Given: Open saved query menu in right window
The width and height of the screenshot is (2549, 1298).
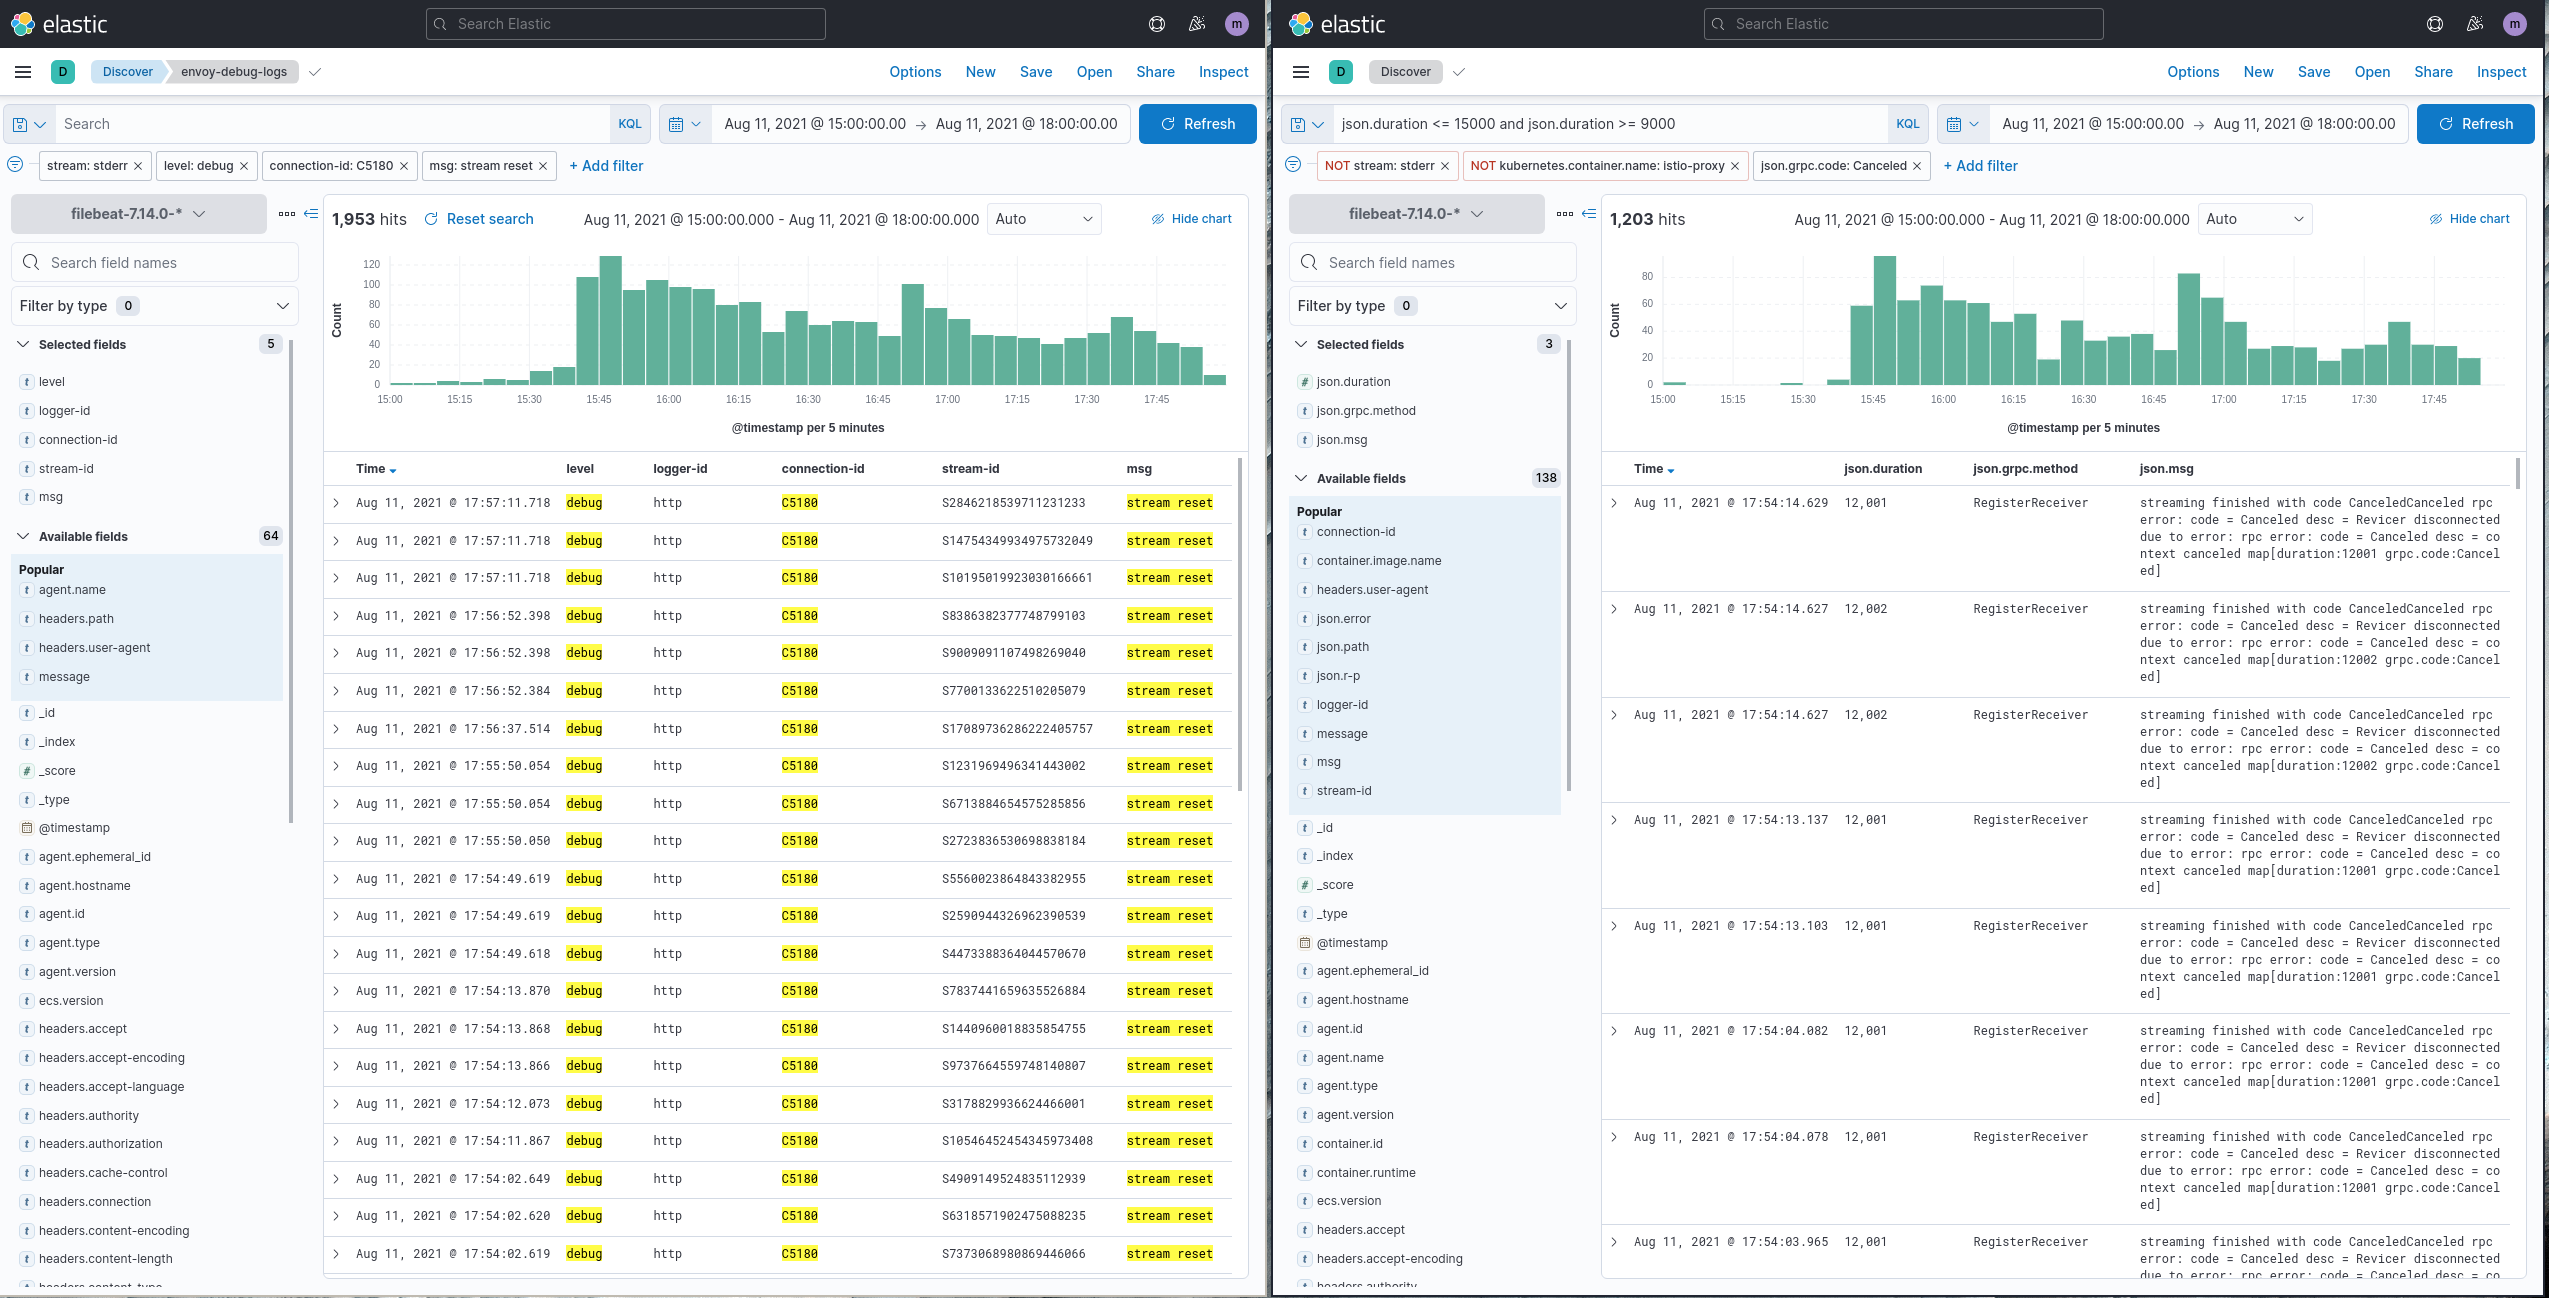Looking at the screenshot, I should (x=1306, y=124).
